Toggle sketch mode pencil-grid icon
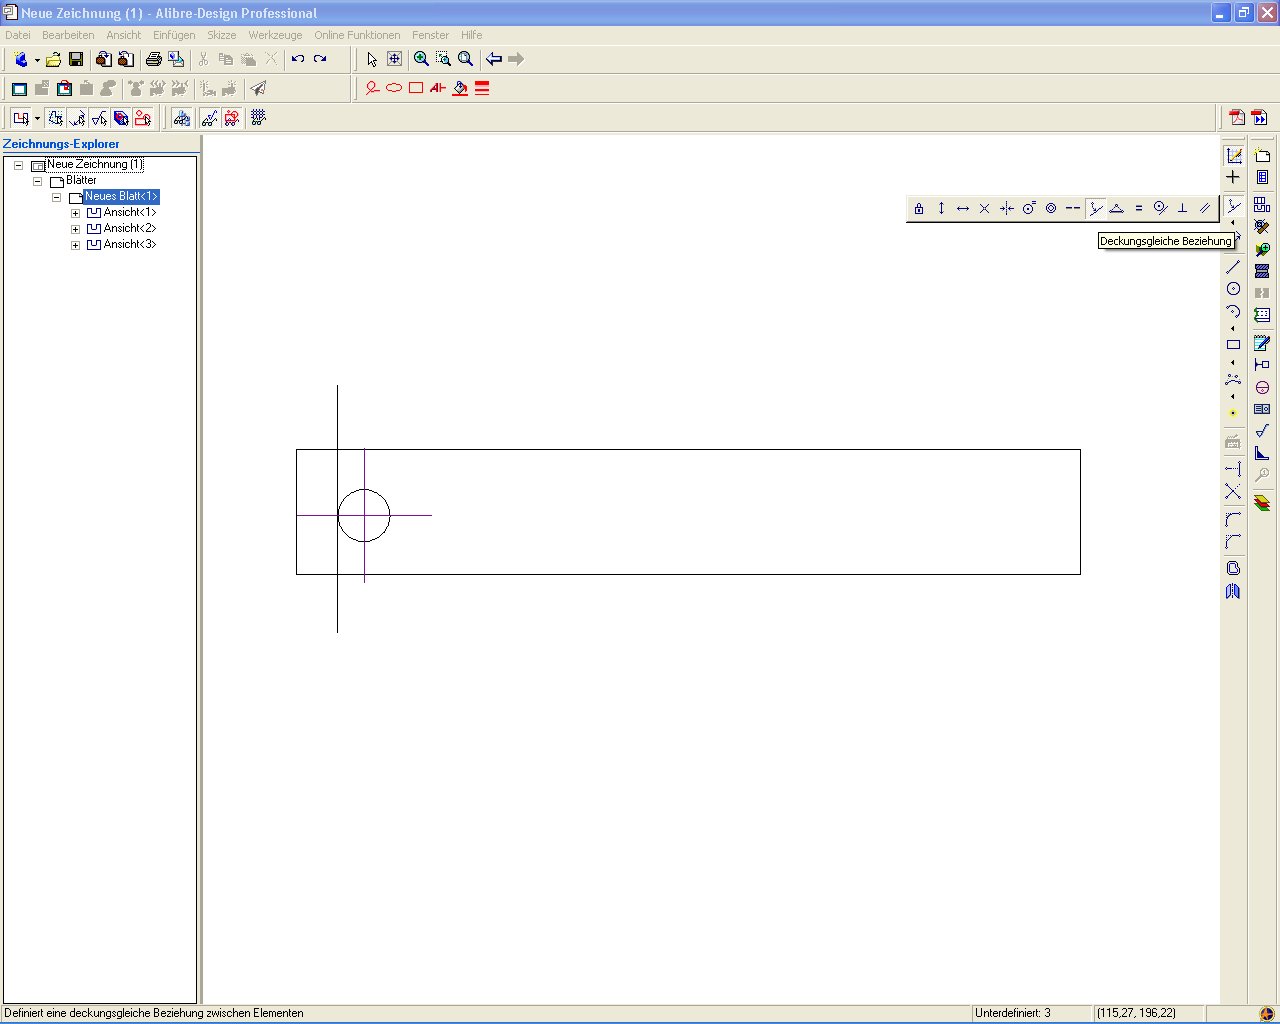This screenshot has height=1024, width=1280. coord(1233,155)
